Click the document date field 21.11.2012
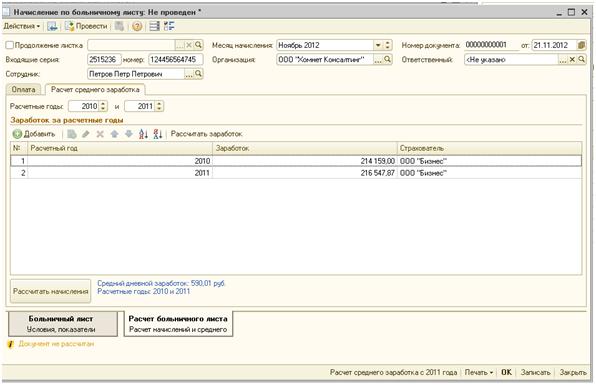 click(553, 45)
